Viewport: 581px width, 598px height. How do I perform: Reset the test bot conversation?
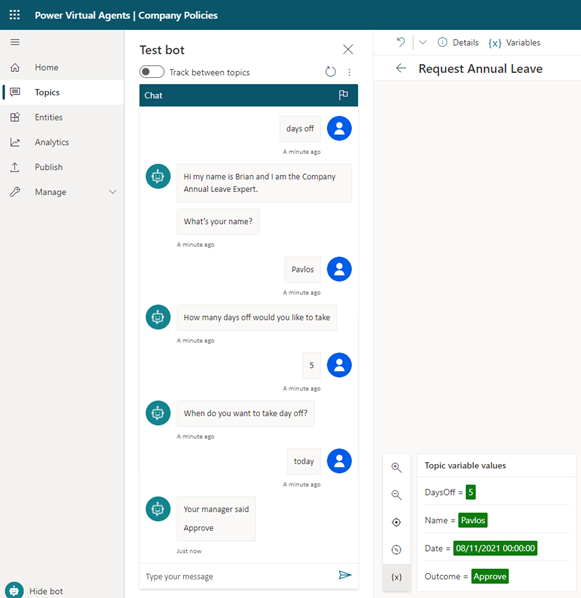(x=330, y=72)
